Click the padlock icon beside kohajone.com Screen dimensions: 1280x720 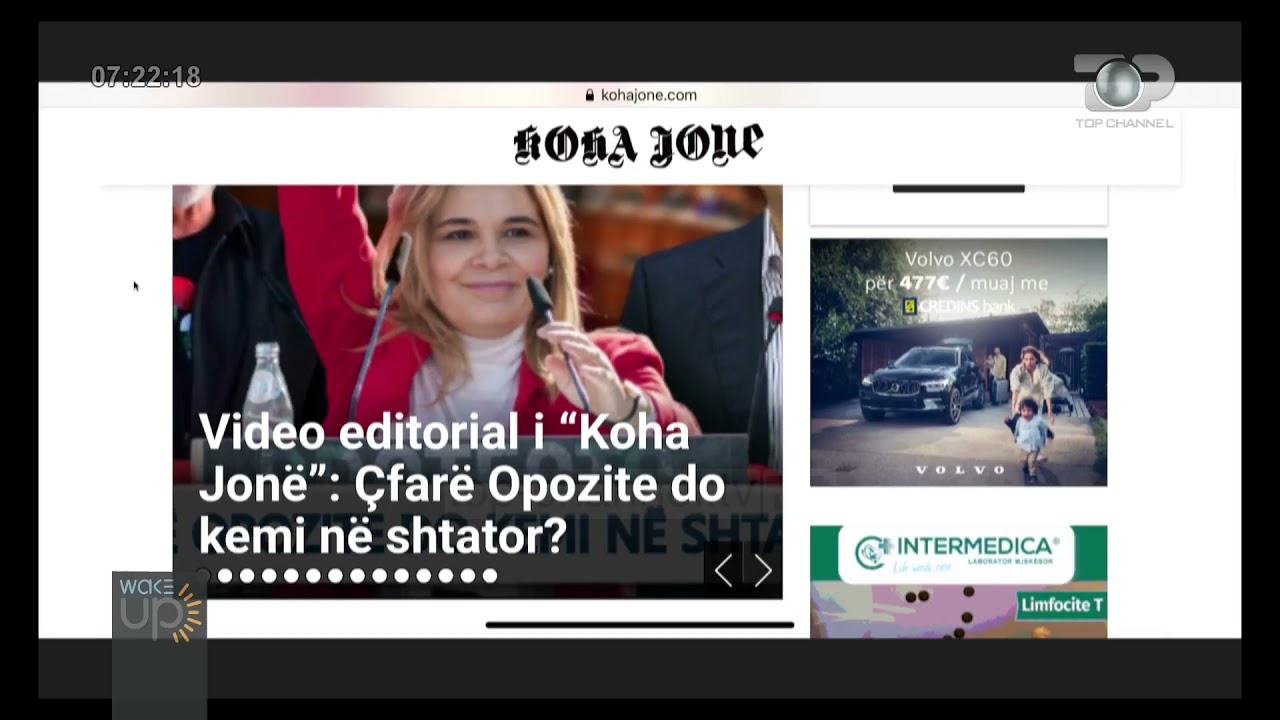(x=589, y=95)
